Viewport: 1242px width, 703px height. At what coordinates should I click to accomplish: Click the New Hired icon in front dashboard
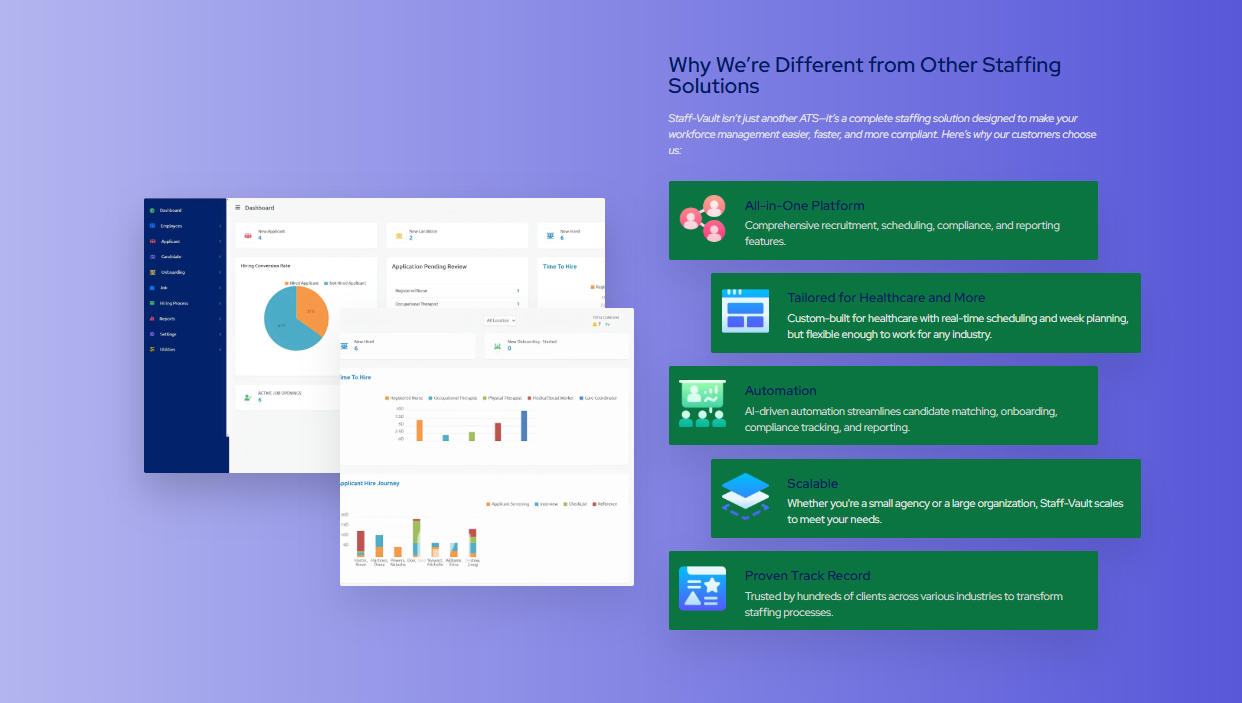tap(345, 346)
